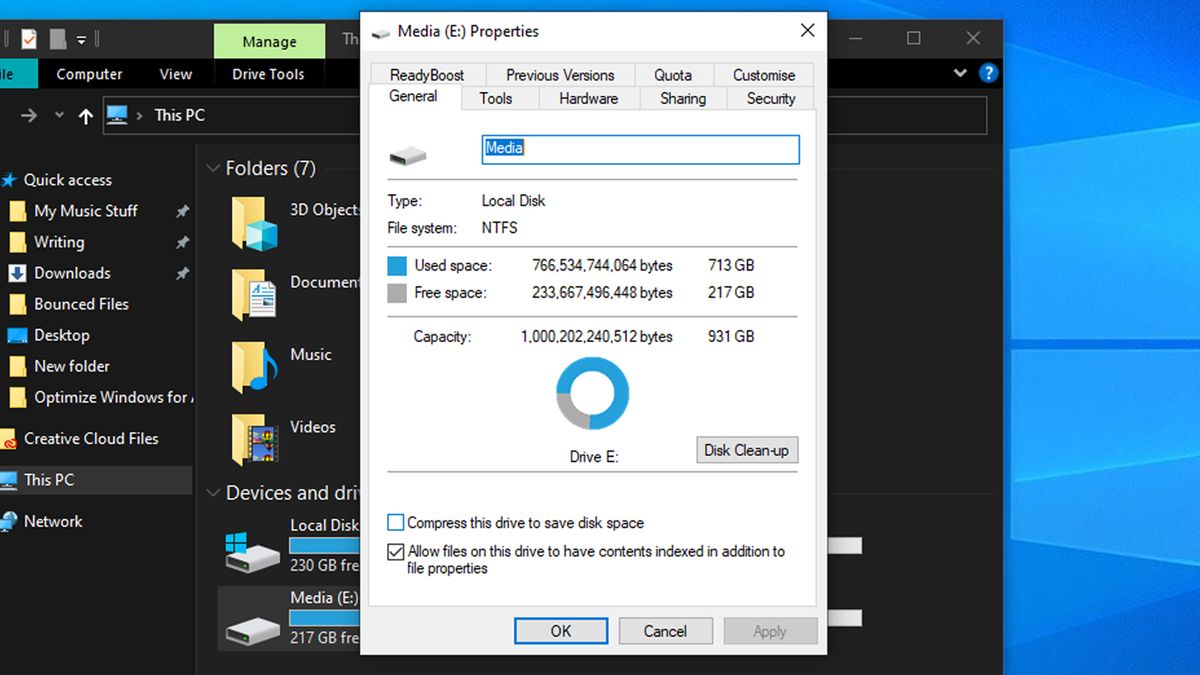Screen dimensions: 1200x675
Task: Click the Local Disk capacity bar
Action: tap(325, 544)
